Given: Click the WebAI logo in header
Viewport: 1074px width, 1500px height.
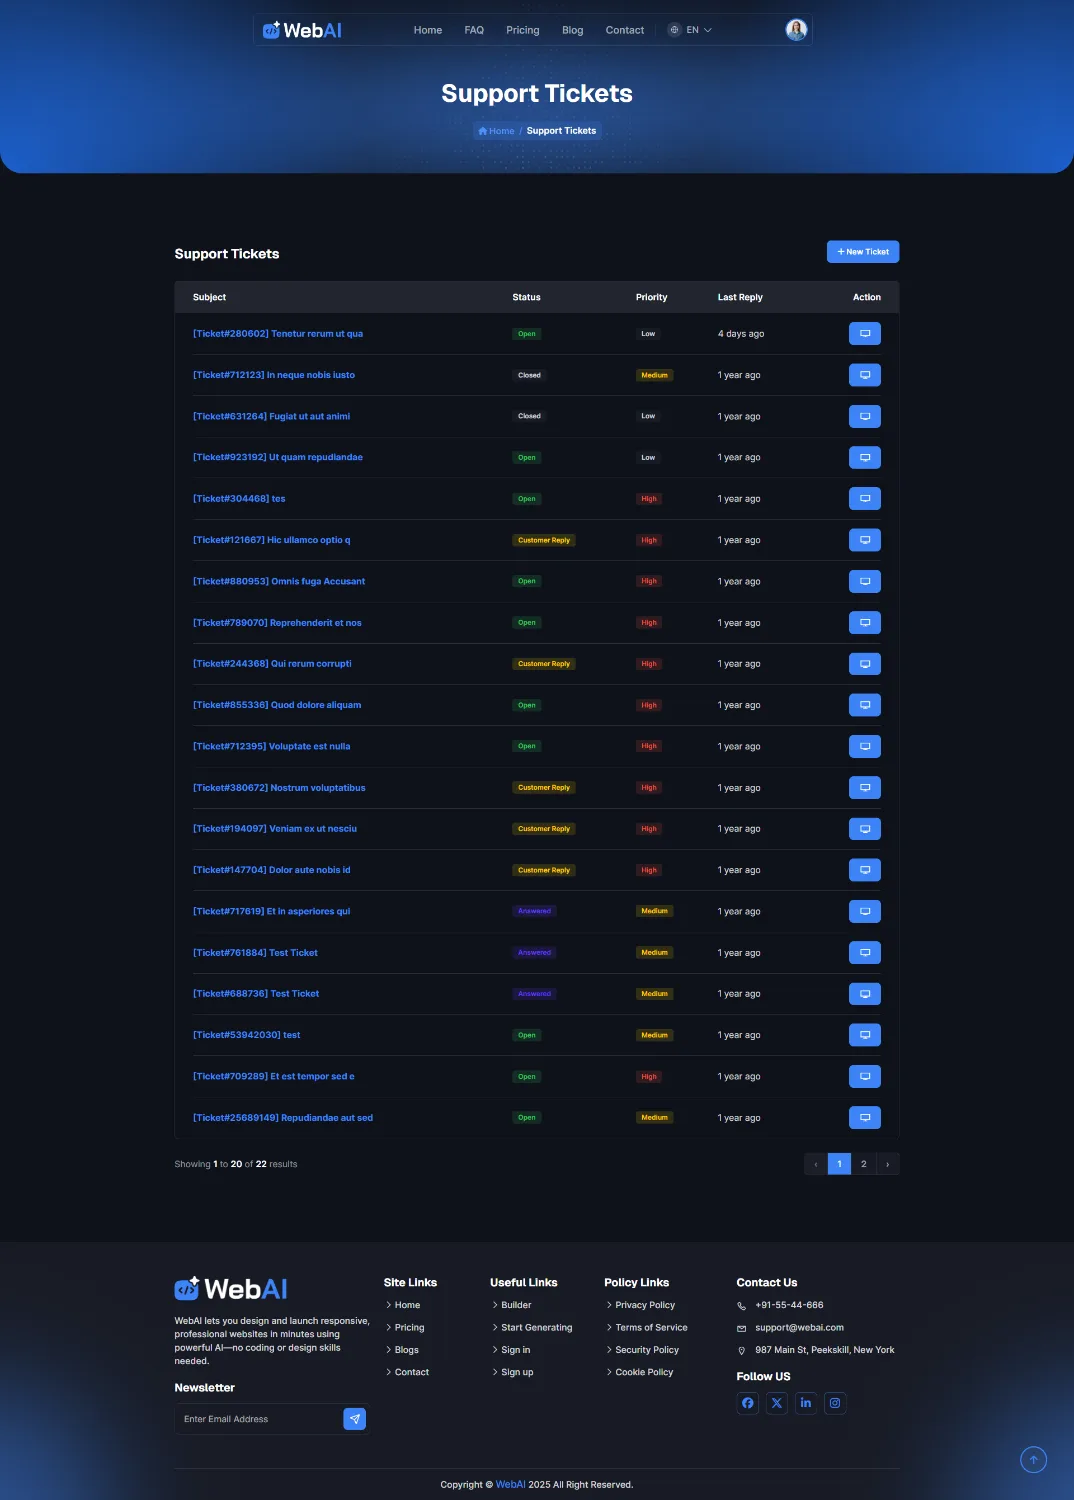Looking at the screenshot, I should (302, 30).
